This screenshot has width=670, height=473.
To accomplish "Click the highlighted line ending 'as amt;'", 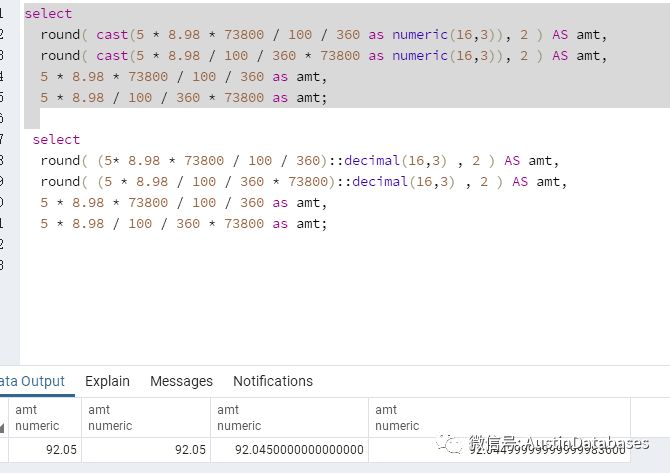I will coord(184,98).
